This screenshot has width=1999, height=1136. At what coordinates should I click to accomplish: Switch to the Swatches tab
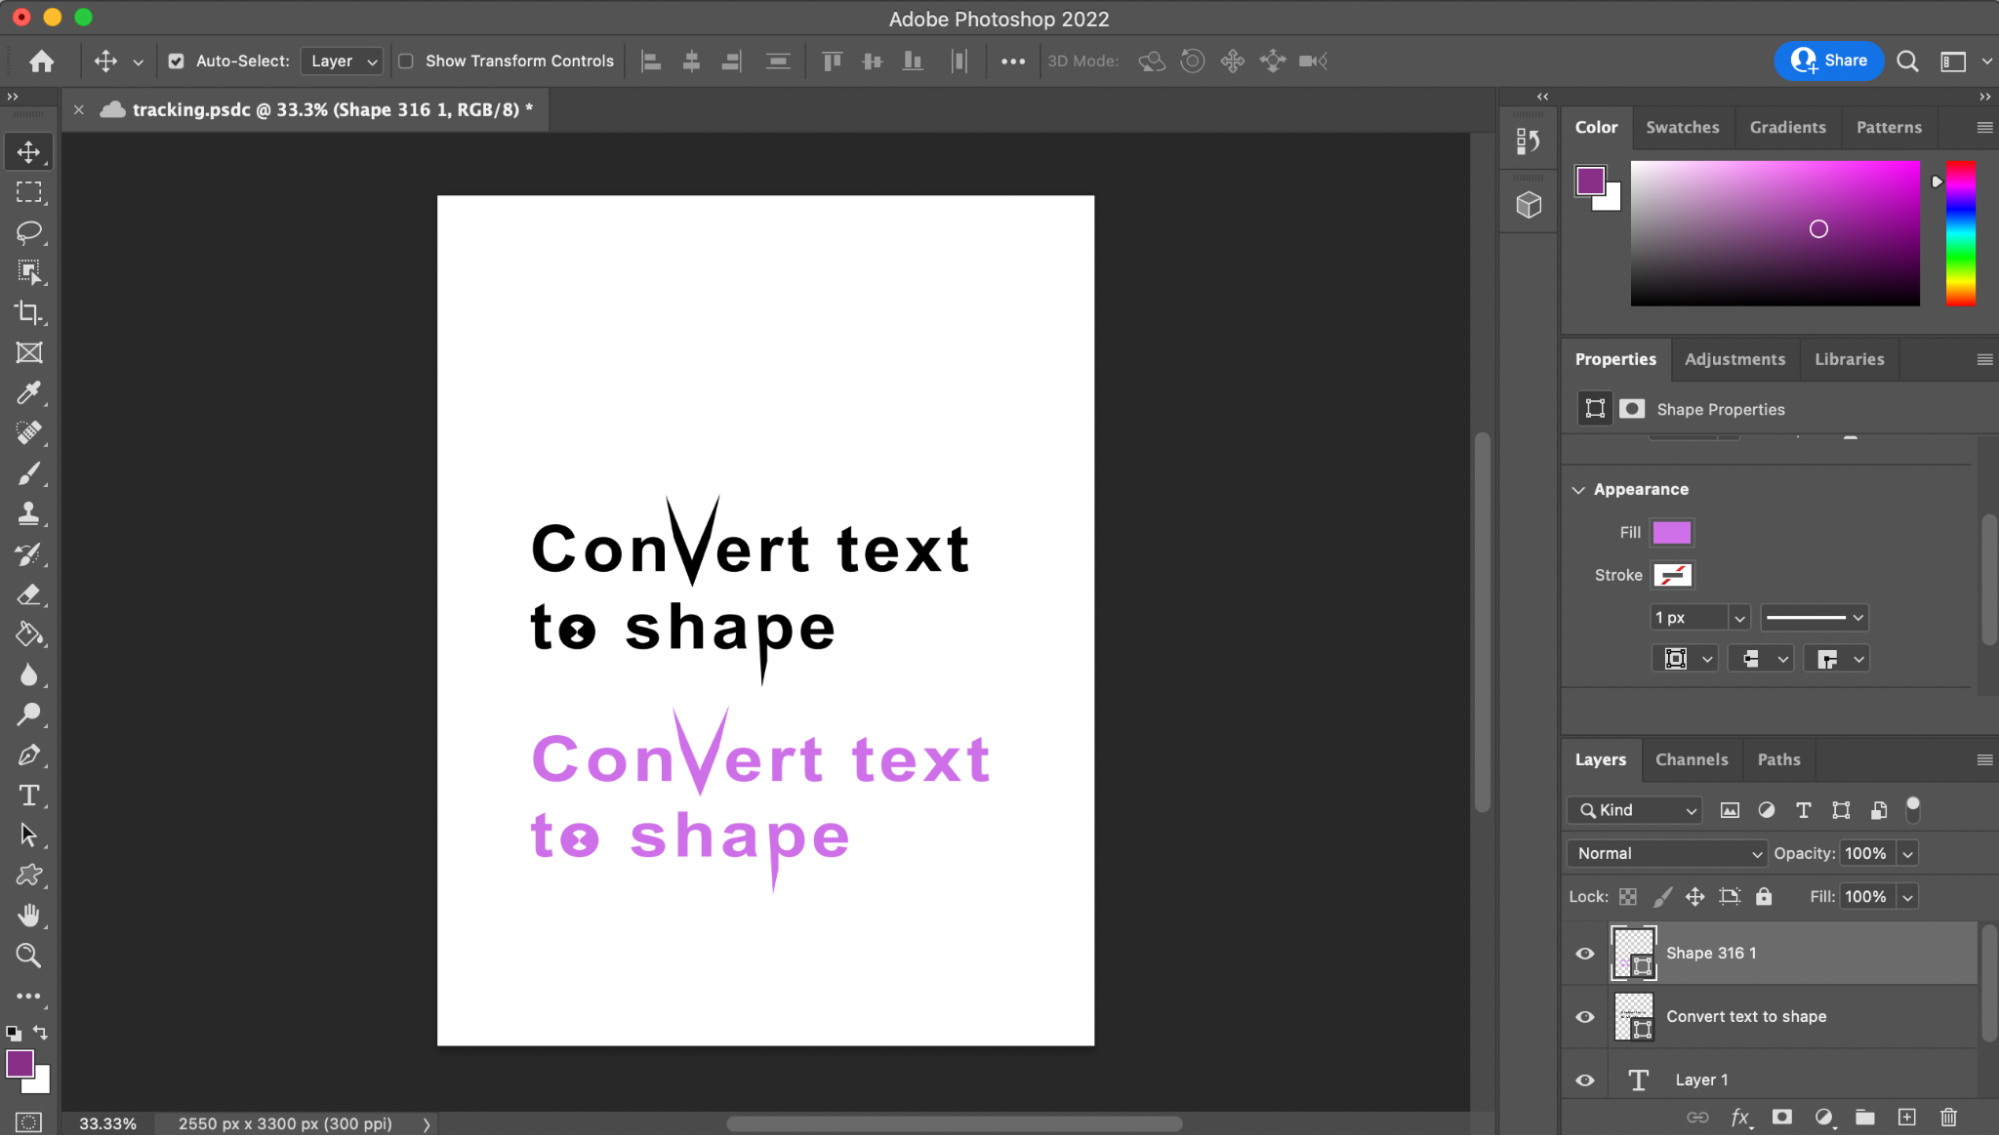(x=1682, y=127)
